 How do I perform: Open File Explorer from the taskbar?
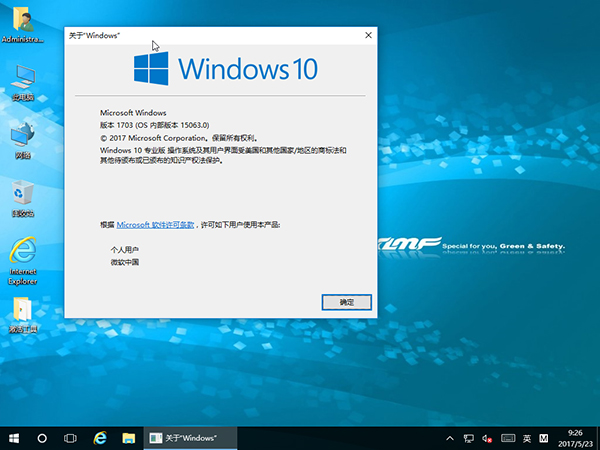click(x=128, y=438)
